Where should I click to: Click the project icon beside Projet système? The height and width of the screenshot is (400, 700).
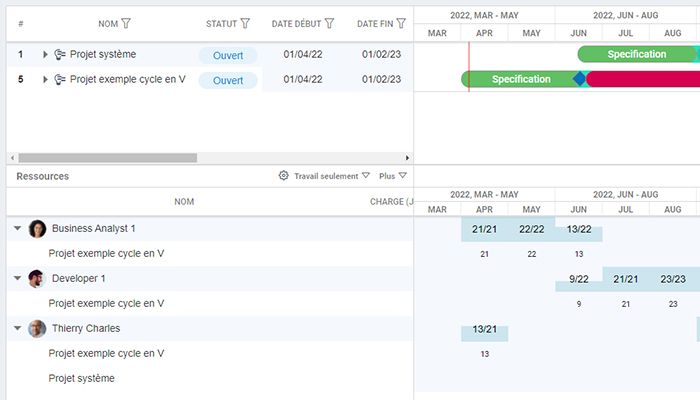click(x=60, y=54)
